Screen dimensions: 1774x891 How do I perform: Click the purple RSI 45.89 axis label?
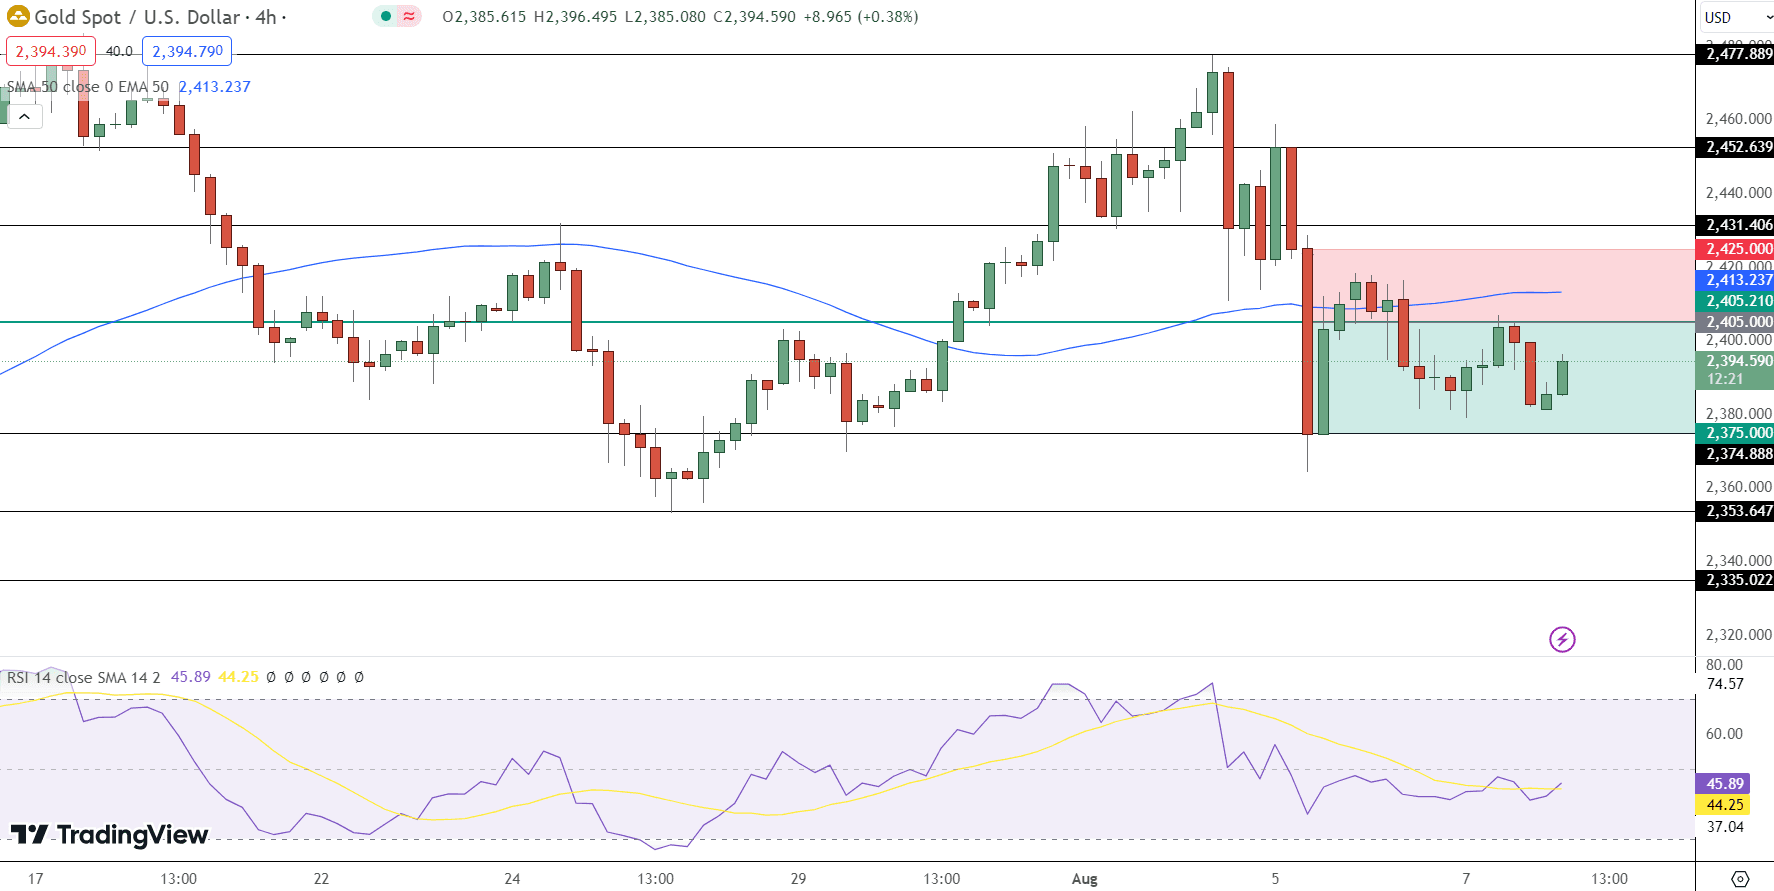(x=1723, y=784)
